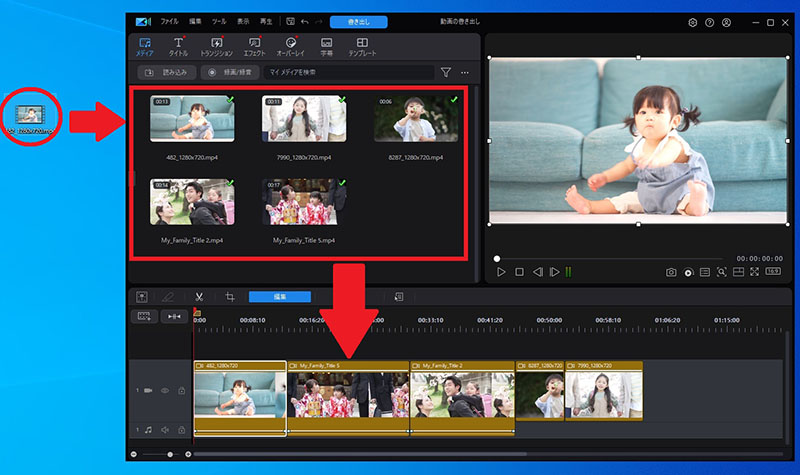Zoom out timeline with minus button
Screen dimensions: 800x475
134,454
